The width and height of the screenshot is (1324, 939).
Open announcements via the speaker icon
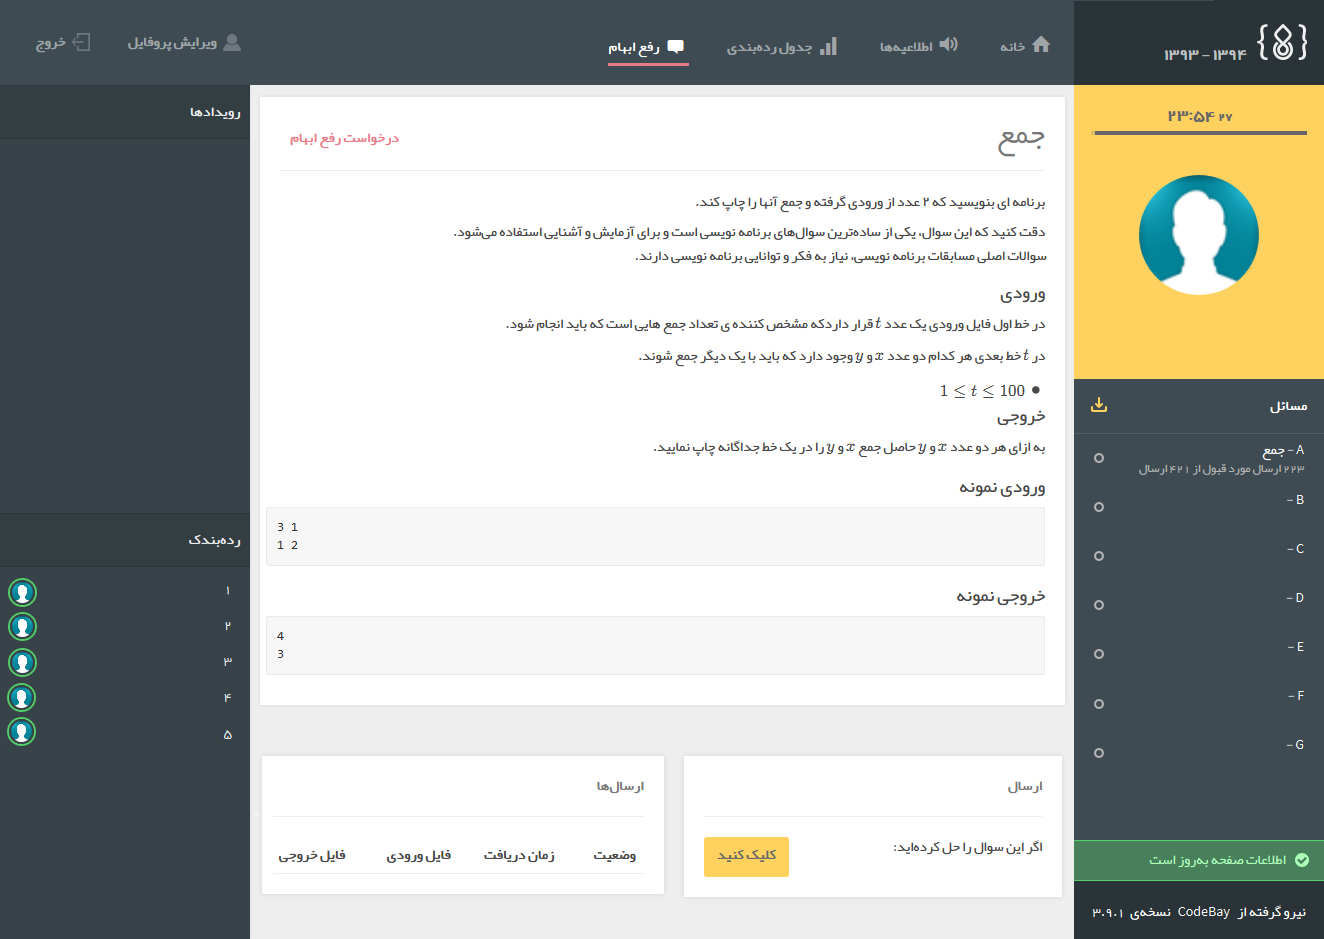tap(948, 45)
